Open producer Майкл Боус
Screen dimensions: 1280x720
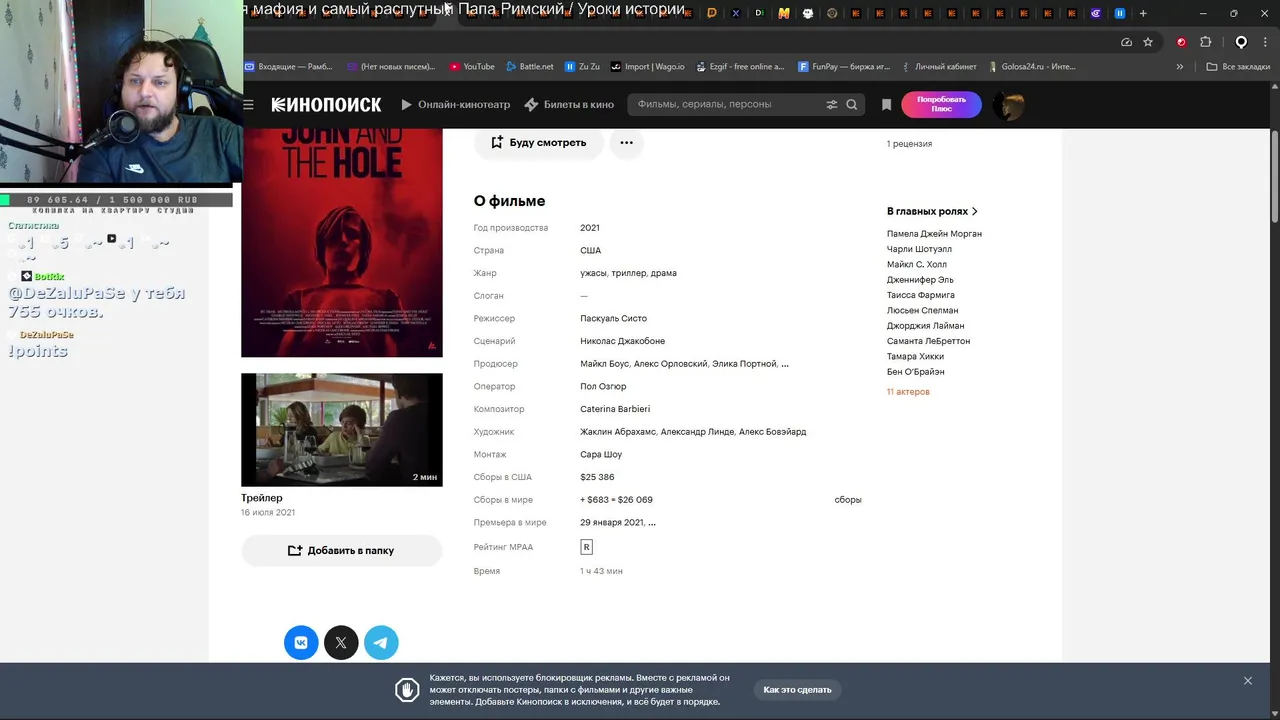tap(605, 364)
